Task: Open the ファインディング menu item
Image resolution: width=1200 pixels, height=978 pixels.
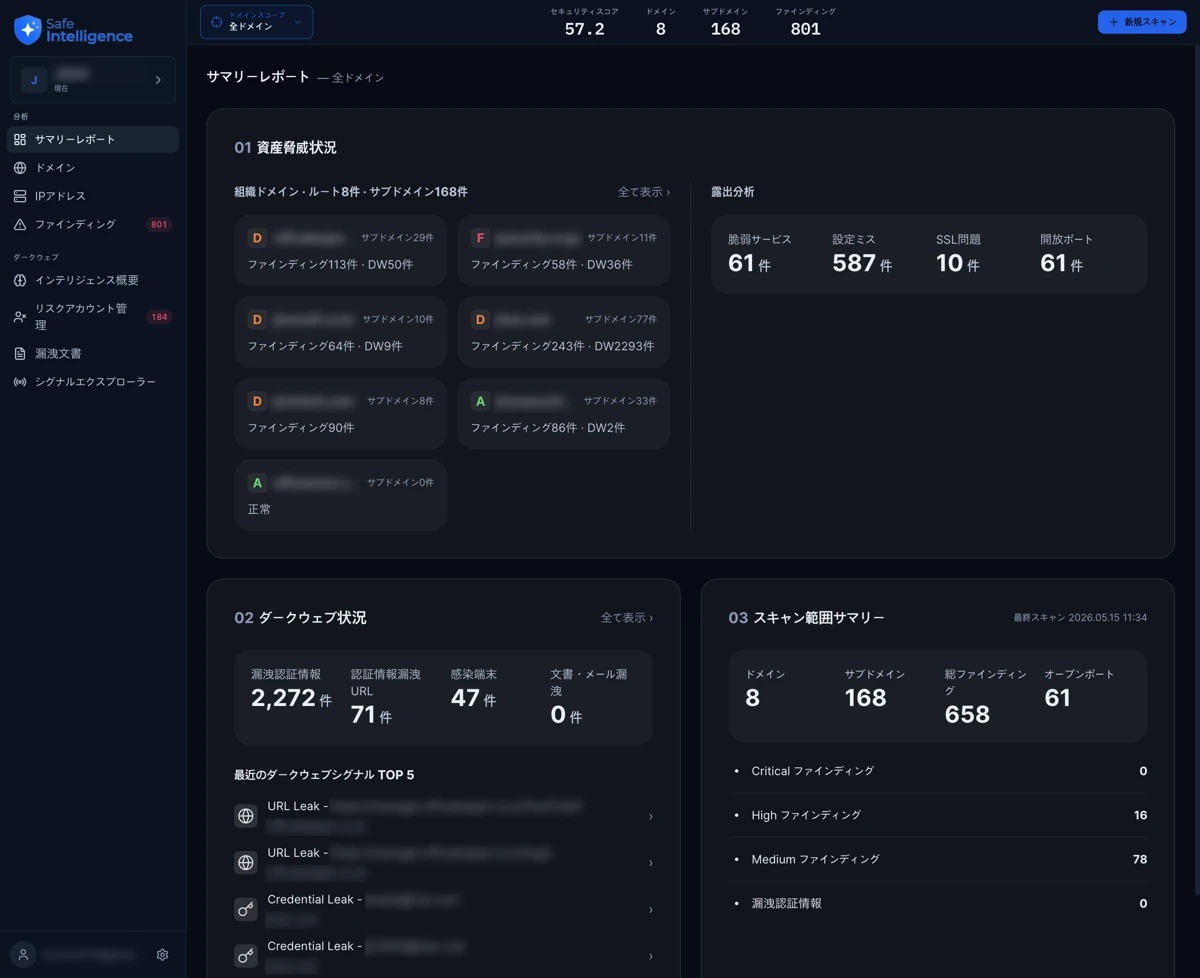Action: tap(93, 225)
